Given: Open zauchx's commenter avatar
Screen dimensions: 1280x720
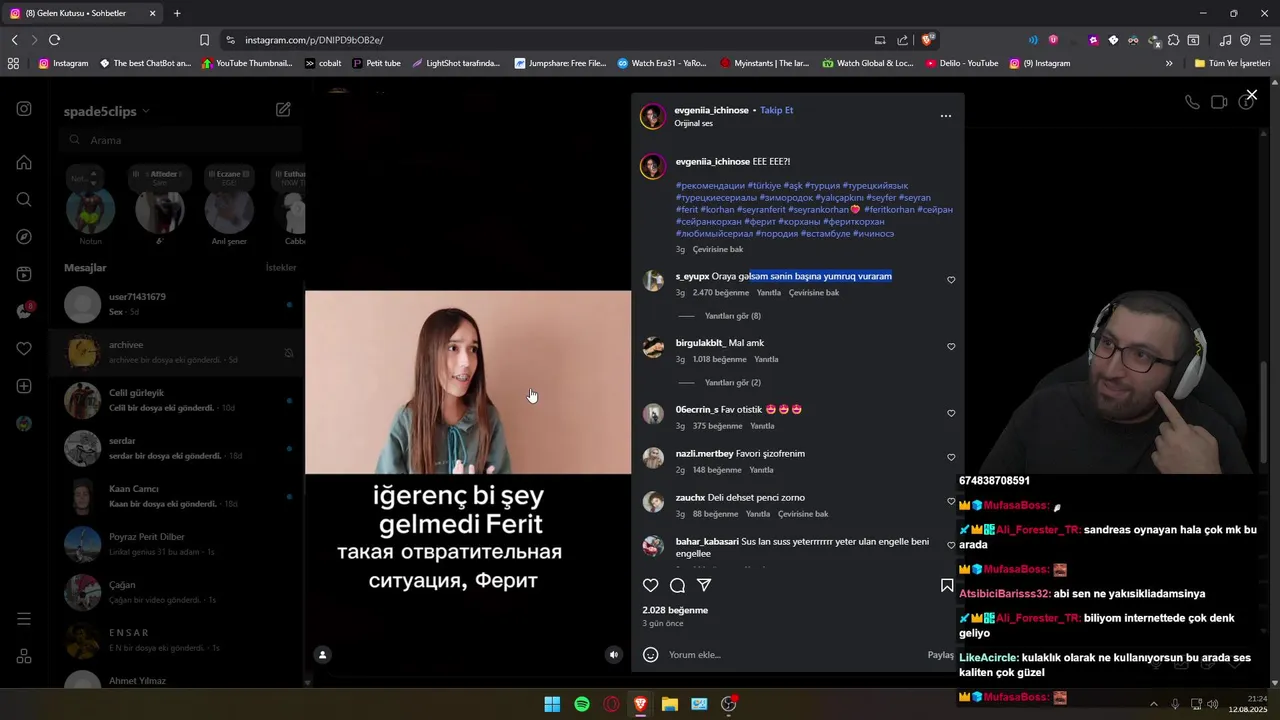Looking at the screenshot, I should click(x=653, y=502).
